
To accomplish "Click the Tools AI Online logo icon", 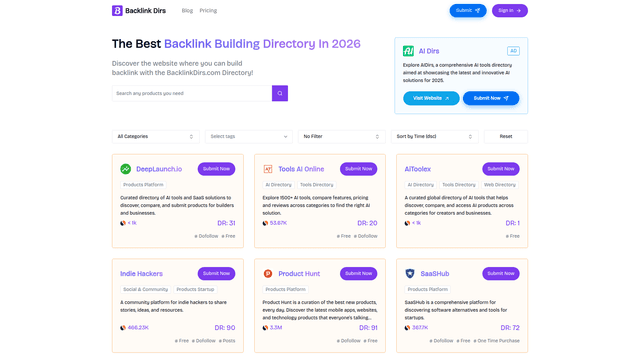I will point(268,169).
